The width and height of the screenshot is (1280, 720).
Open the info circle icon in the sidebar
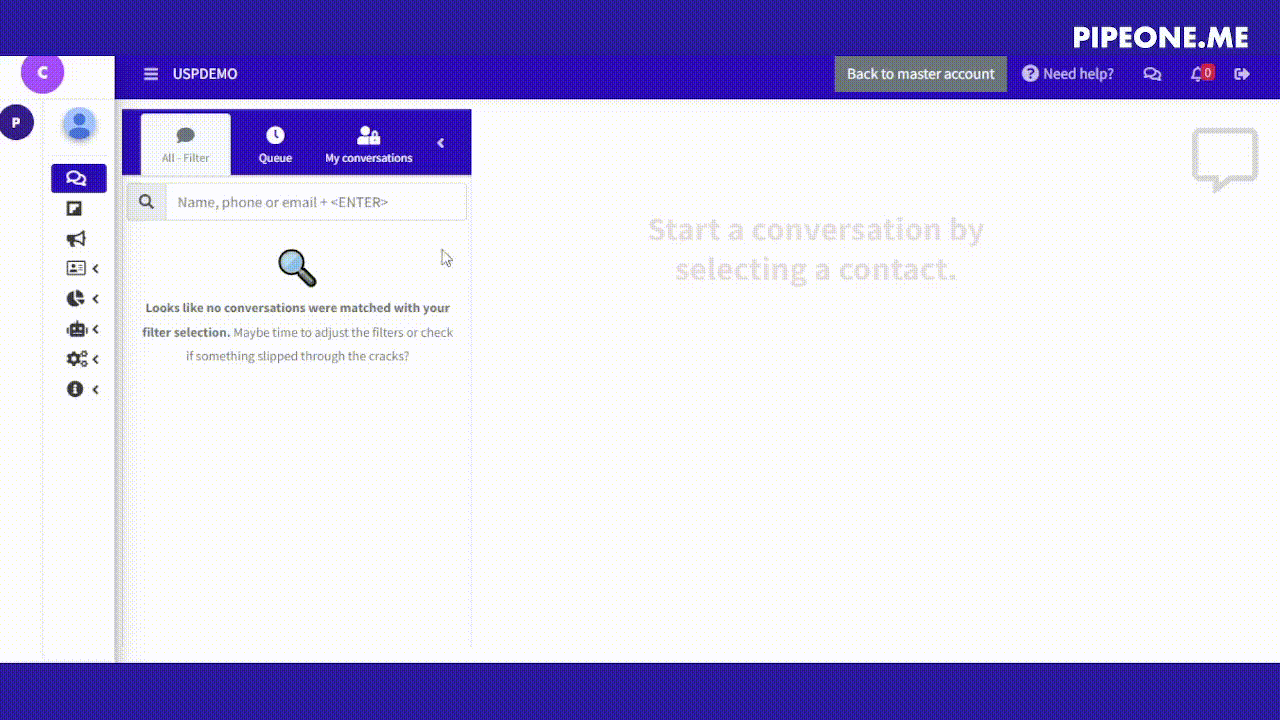(75, 389)
